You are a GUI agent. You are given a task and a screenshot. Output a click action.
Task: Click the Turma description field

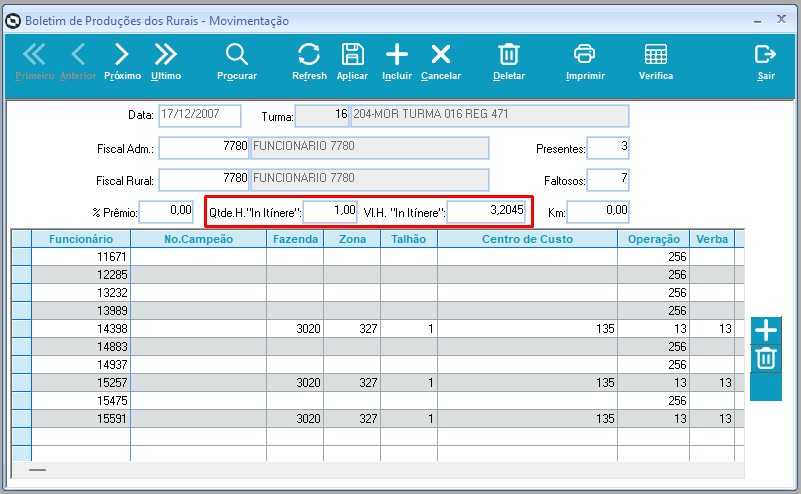coord(490,115)
